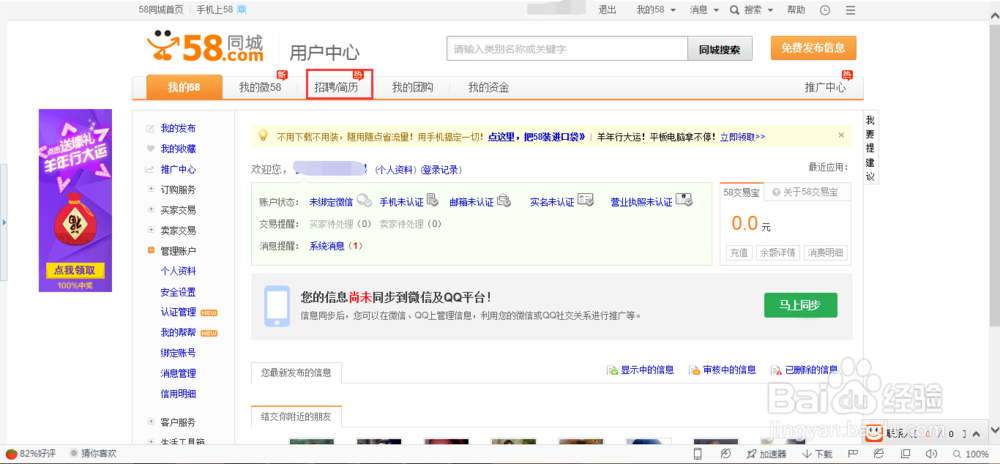Open the 帮助 link
1000x464 pixels.
tap(796, 10)
